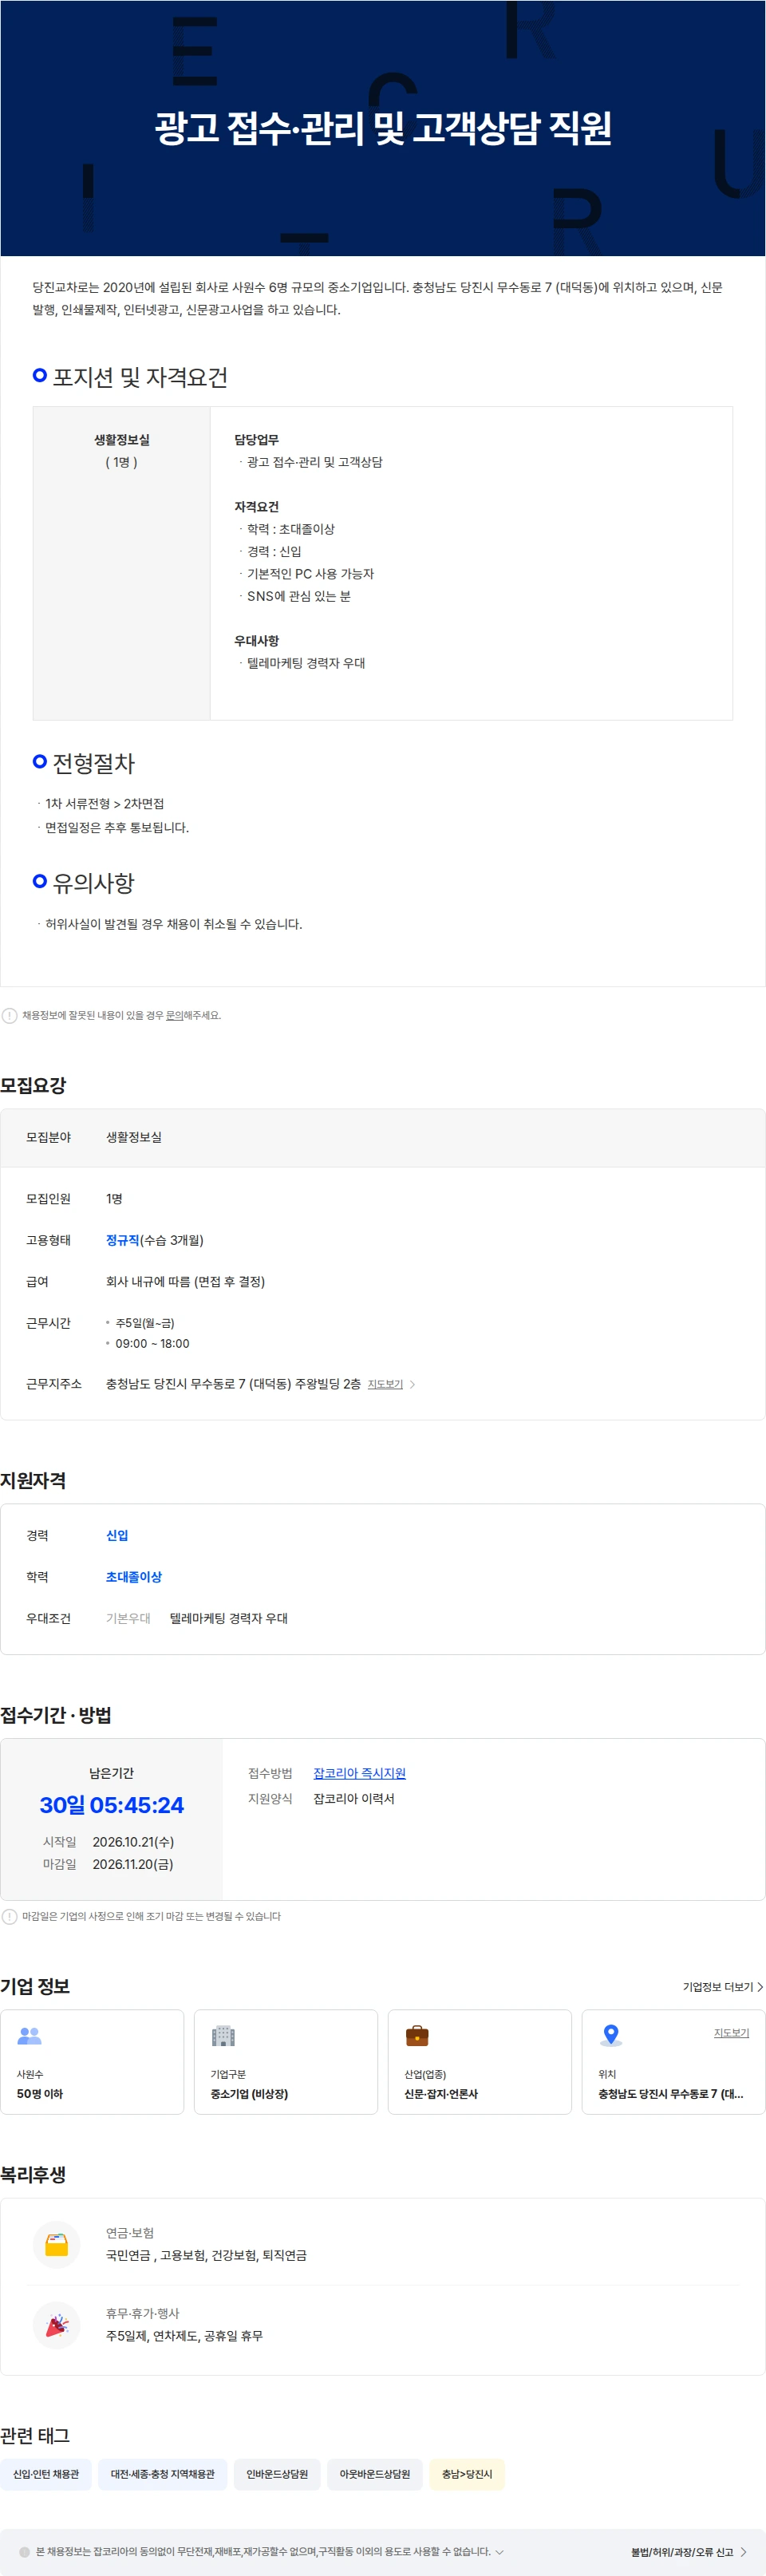Open 지도보기 link next to 근무지주소
The image size is (766, 2576).
385,1384
